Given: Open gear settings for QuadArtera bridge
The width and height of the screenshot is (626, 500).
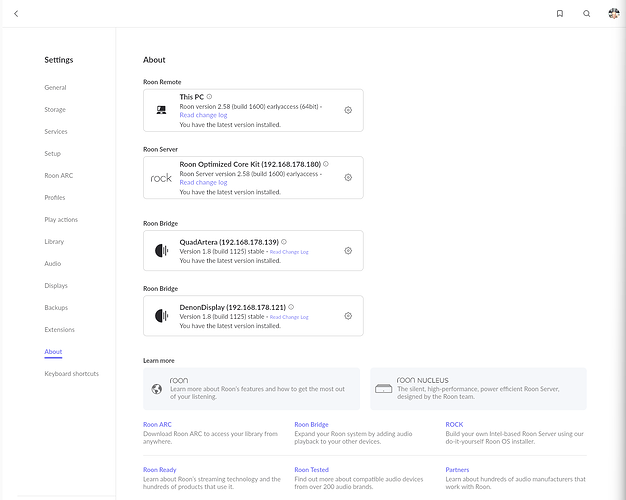Looking at the screenshot, I should click(x=348, y=251).
